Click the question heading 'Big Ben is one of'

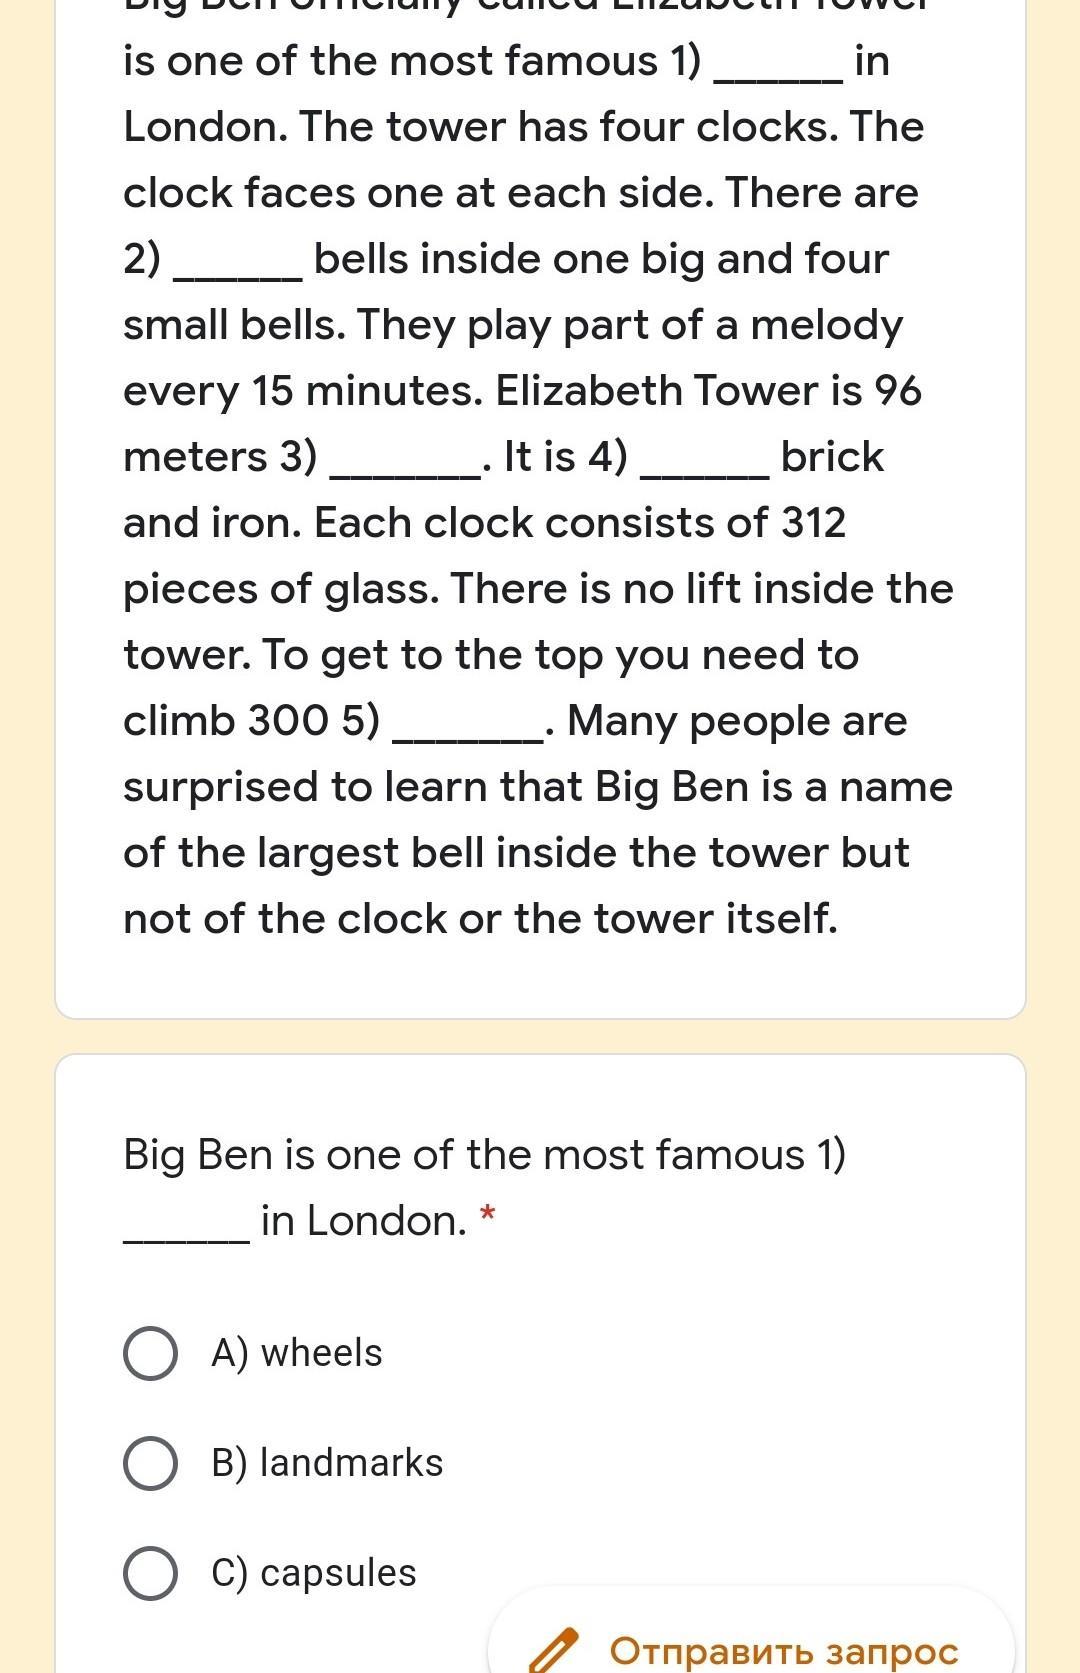[x=484, y=1155]
